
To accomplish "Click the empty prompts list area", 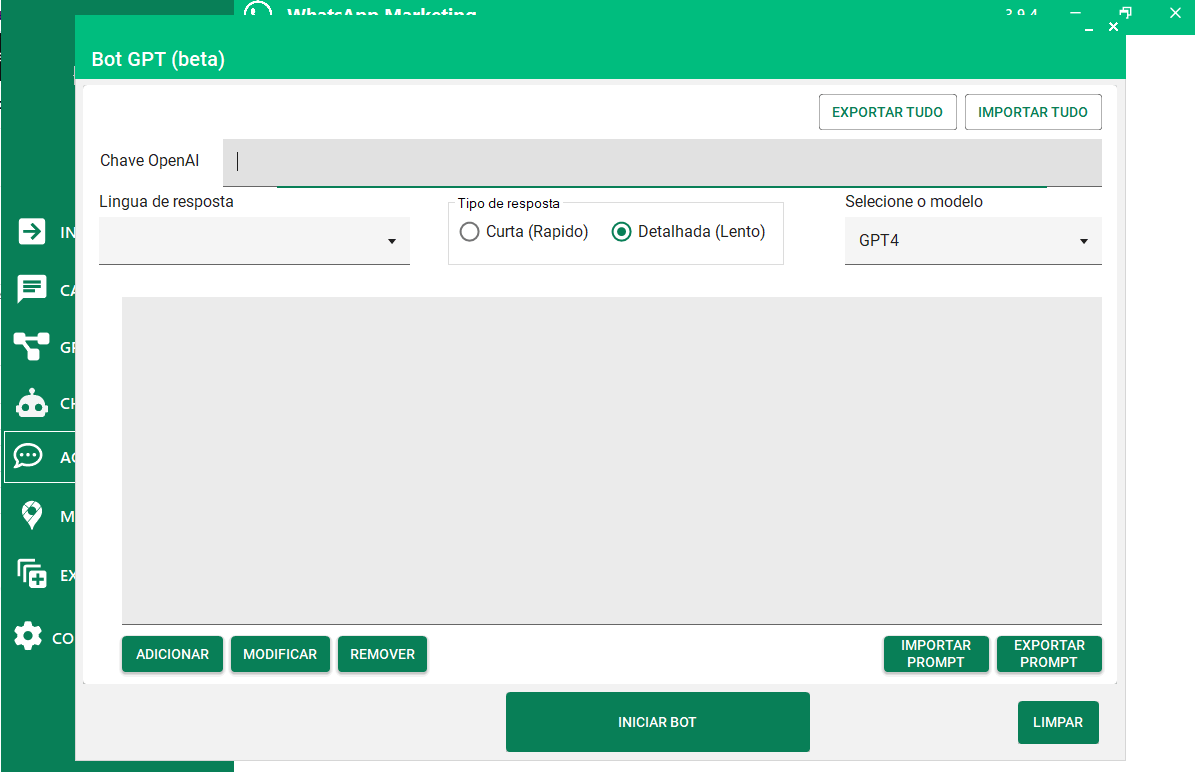I will 611,460.
